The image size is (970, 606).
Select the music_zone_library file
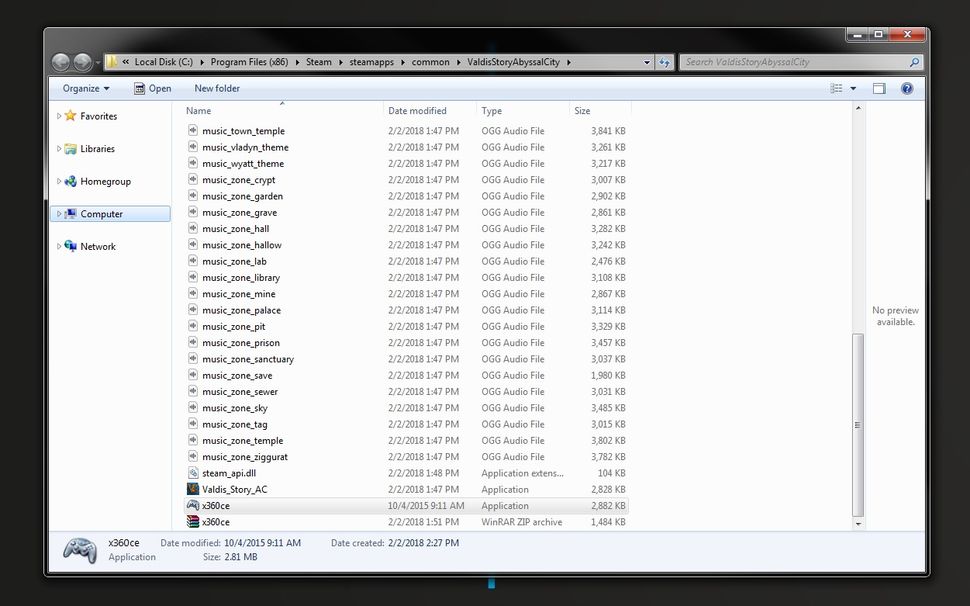click(241, 278)
